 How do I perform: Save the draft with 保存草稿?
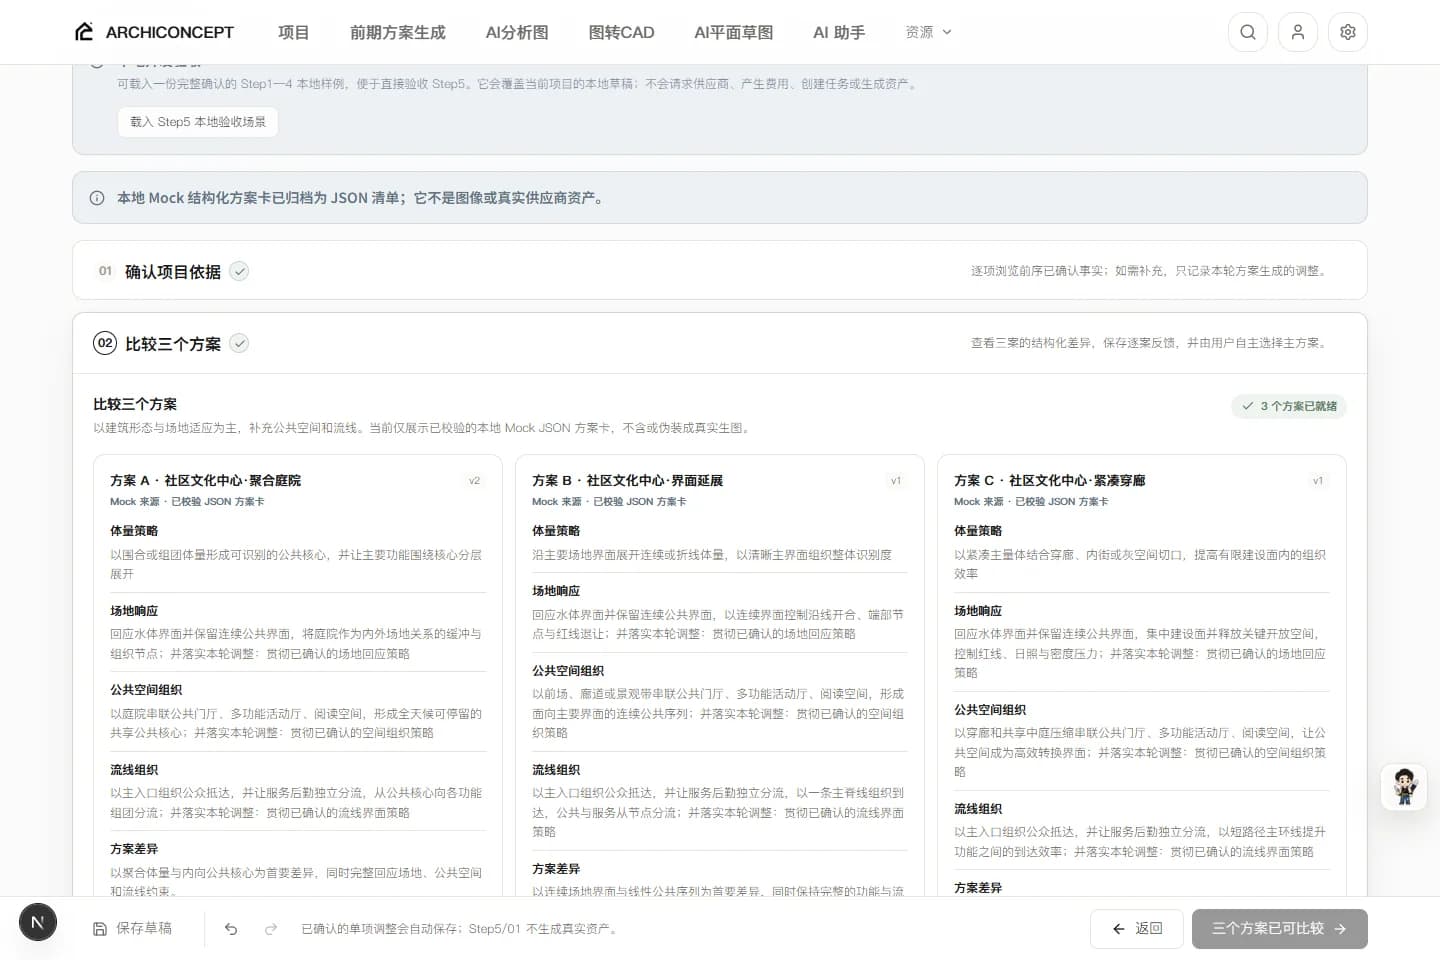(x=132, y=929)
